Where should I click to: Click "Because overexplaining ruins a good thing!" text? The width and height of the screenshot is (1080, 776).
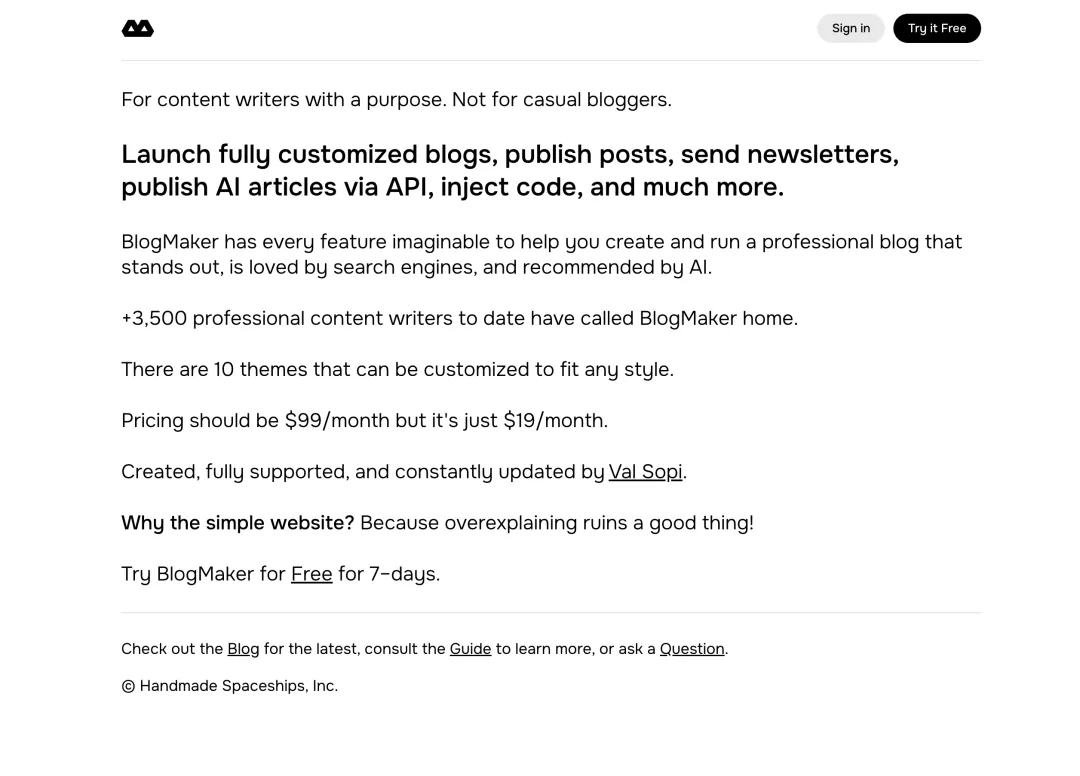click(556, 523)
